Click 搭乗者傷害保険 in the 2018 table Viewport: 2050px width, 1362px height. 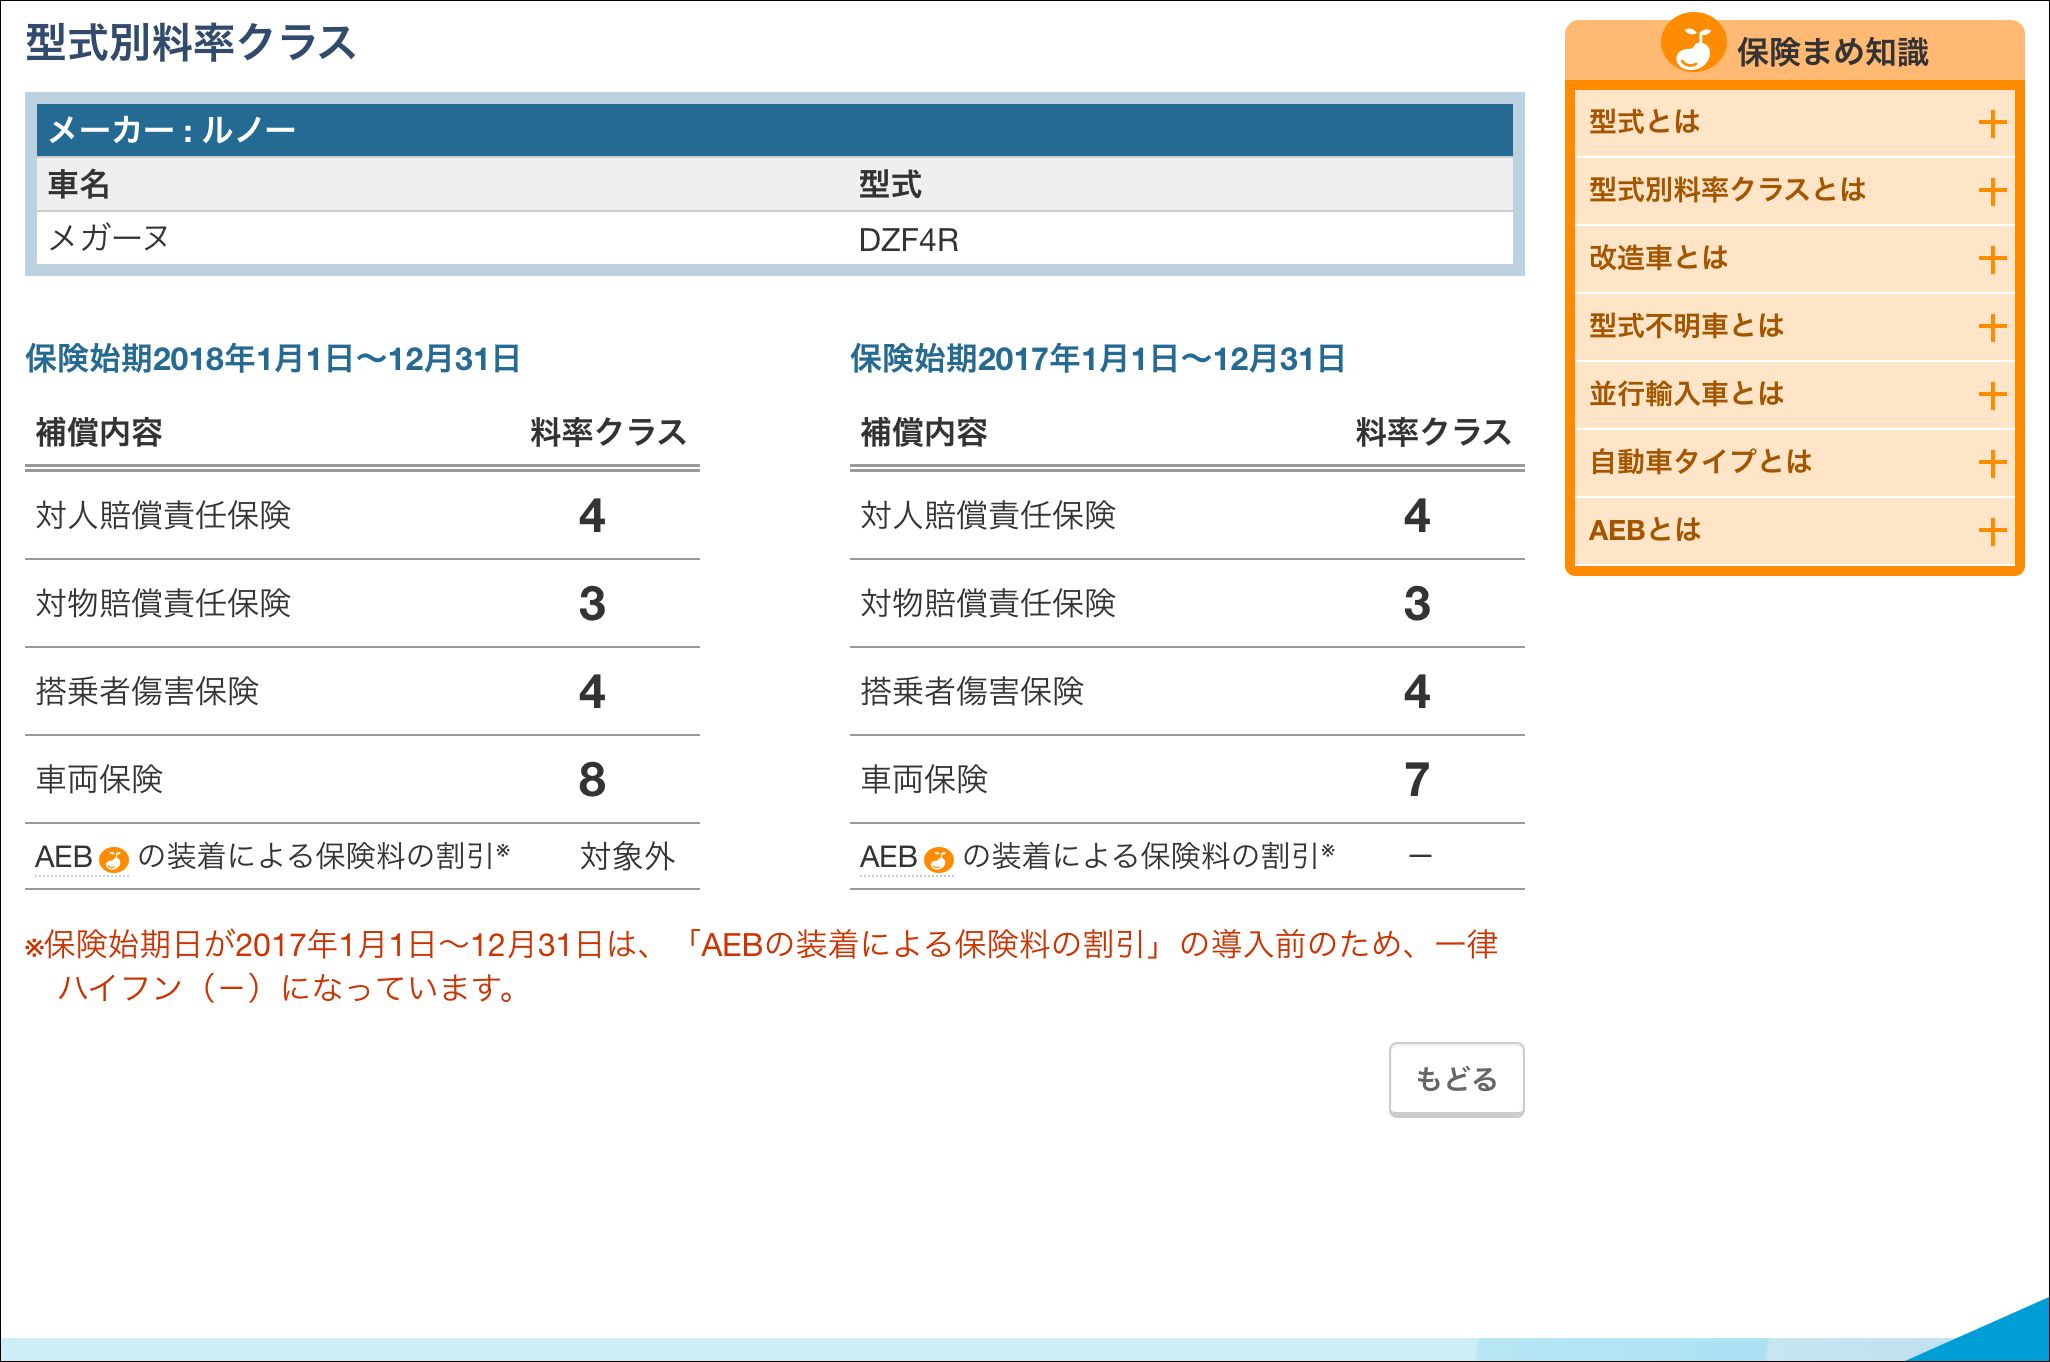click(147, 691)
